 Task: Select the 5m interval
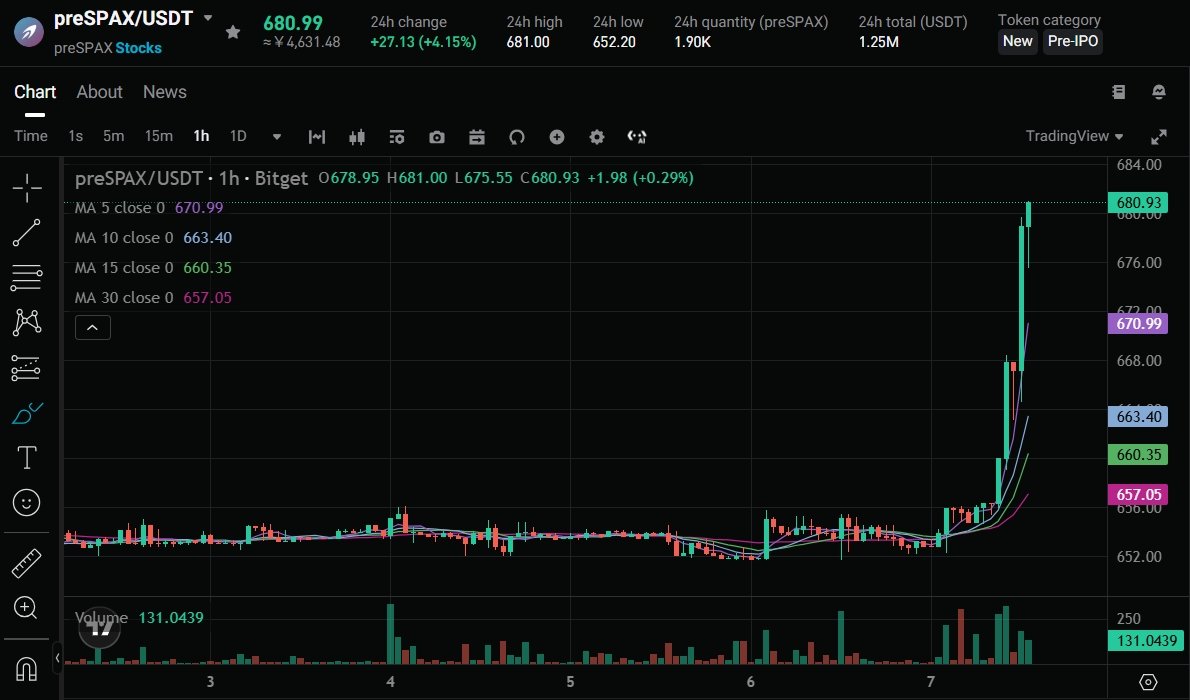[x=113, y=136]
